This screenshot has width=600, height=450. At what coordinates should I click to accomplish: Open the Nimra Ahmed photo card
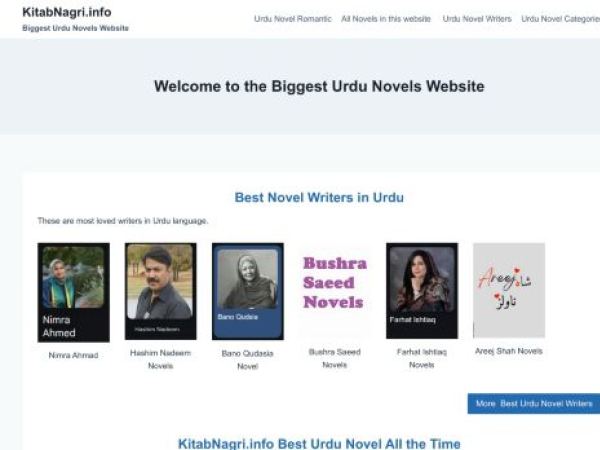[73, 292]
